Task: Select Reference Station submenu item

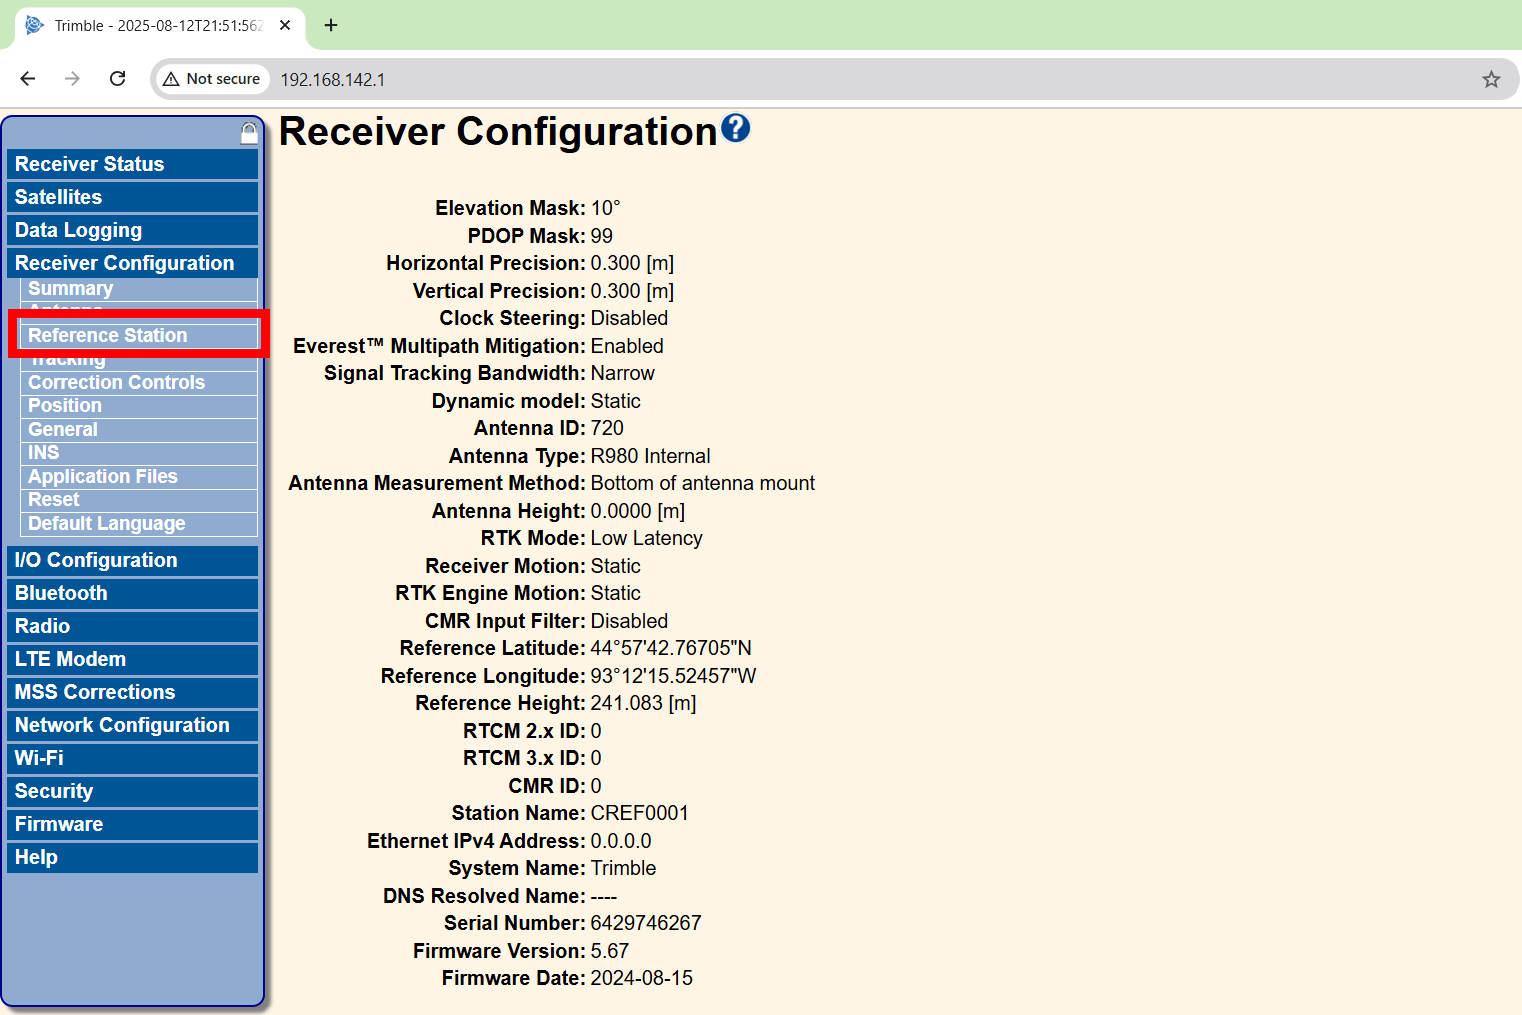Action: point(108,335)
